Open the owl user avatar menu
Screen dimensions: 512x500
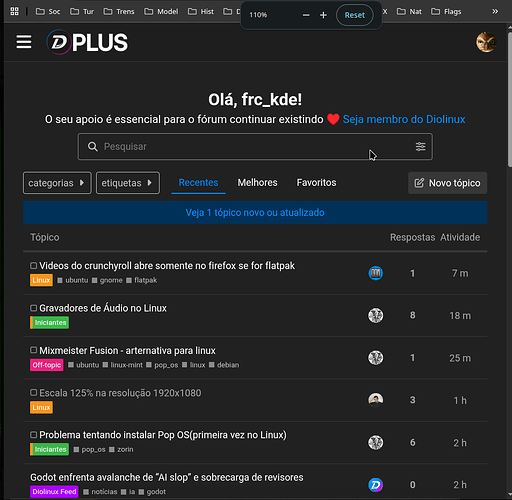[x=486, y=42]
